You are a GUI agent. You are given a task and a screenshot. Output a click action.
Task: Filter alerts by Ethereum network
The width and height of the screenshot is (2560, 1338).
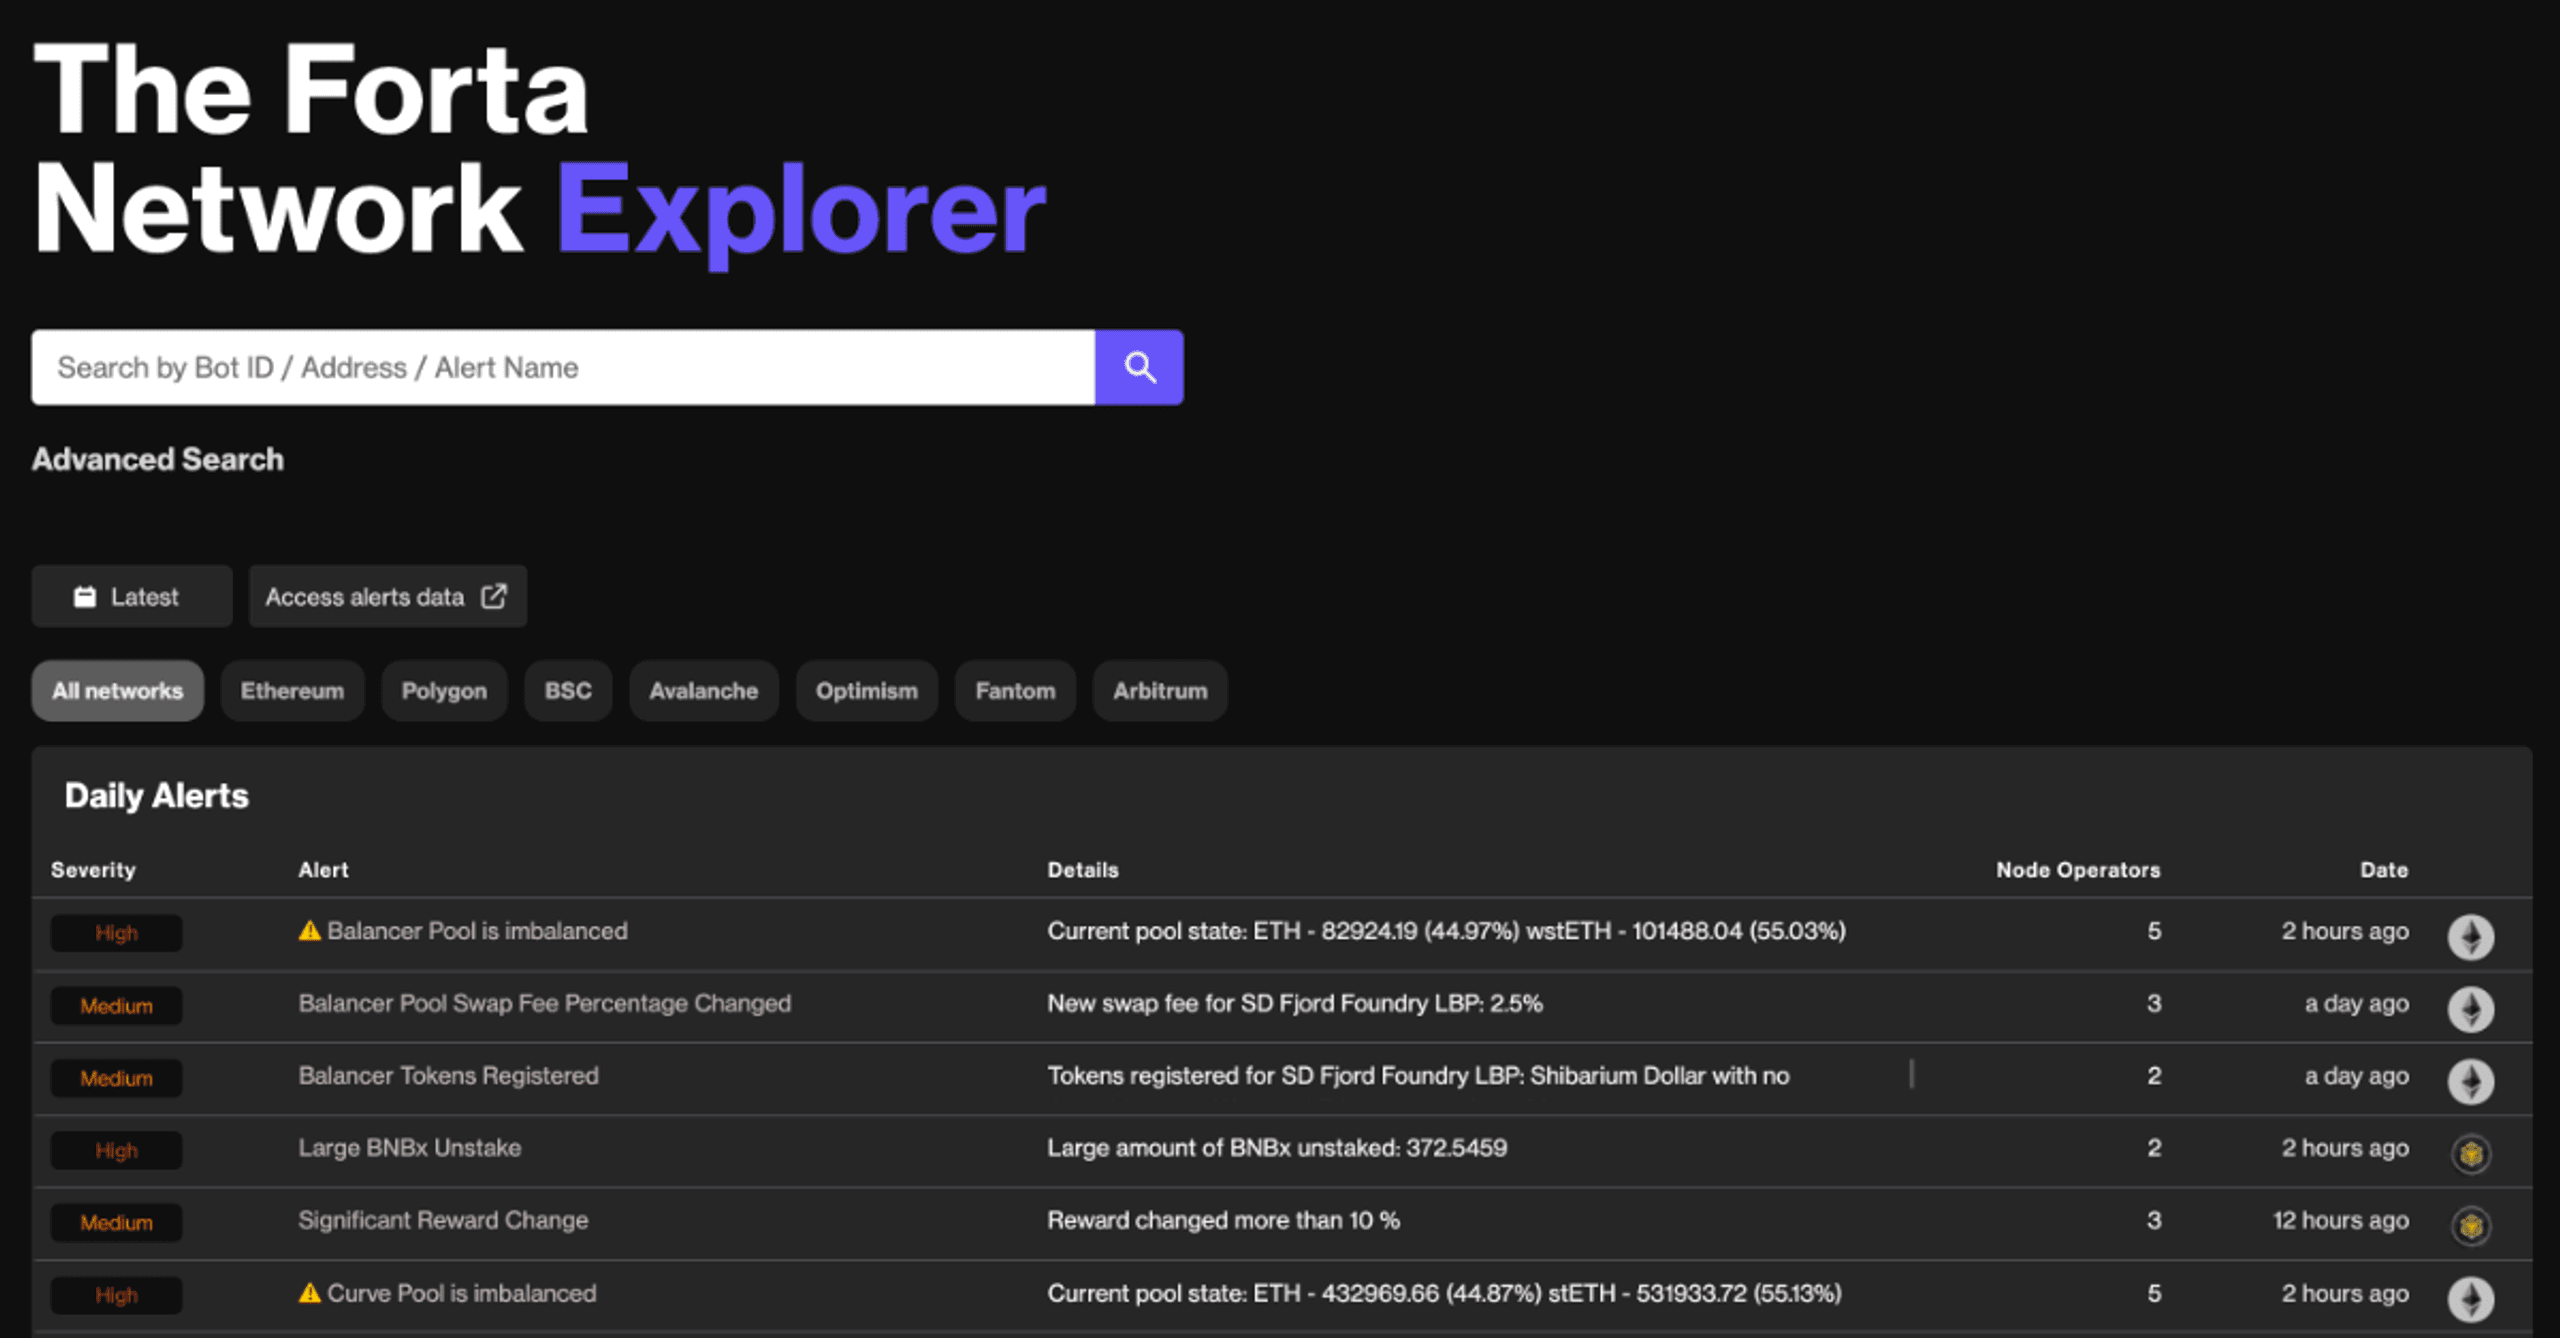click(x=292, y=690)
